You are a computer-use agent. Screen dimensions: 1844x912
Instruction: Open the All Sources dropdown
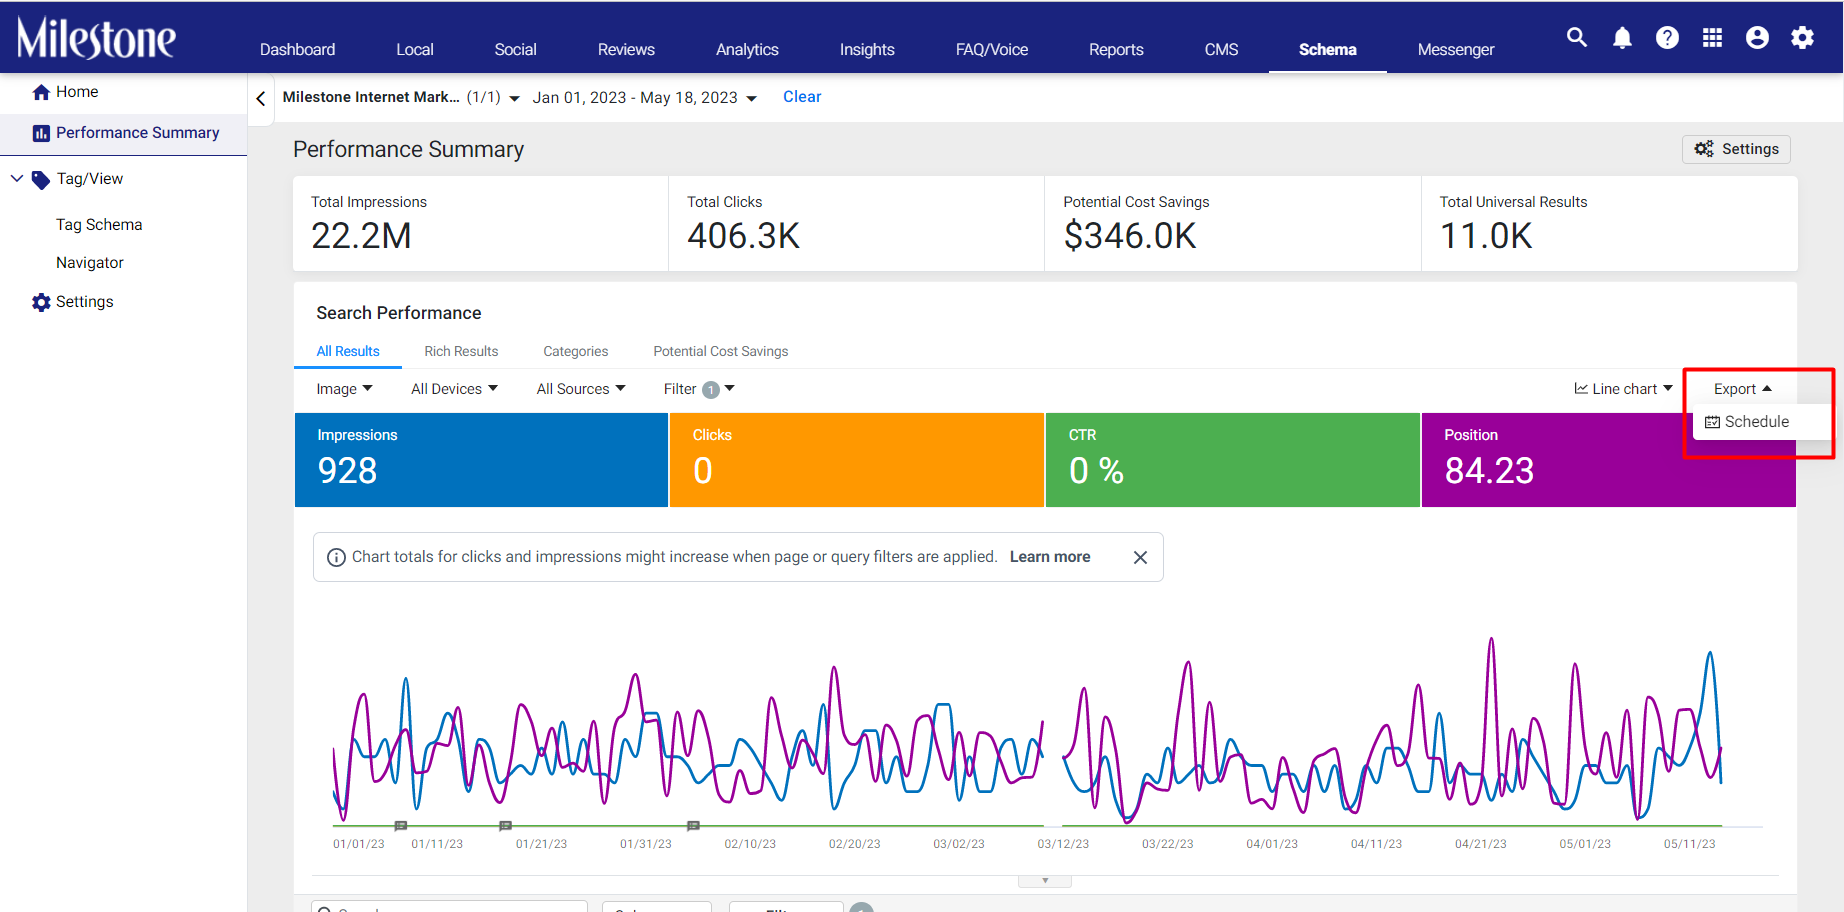581,389
